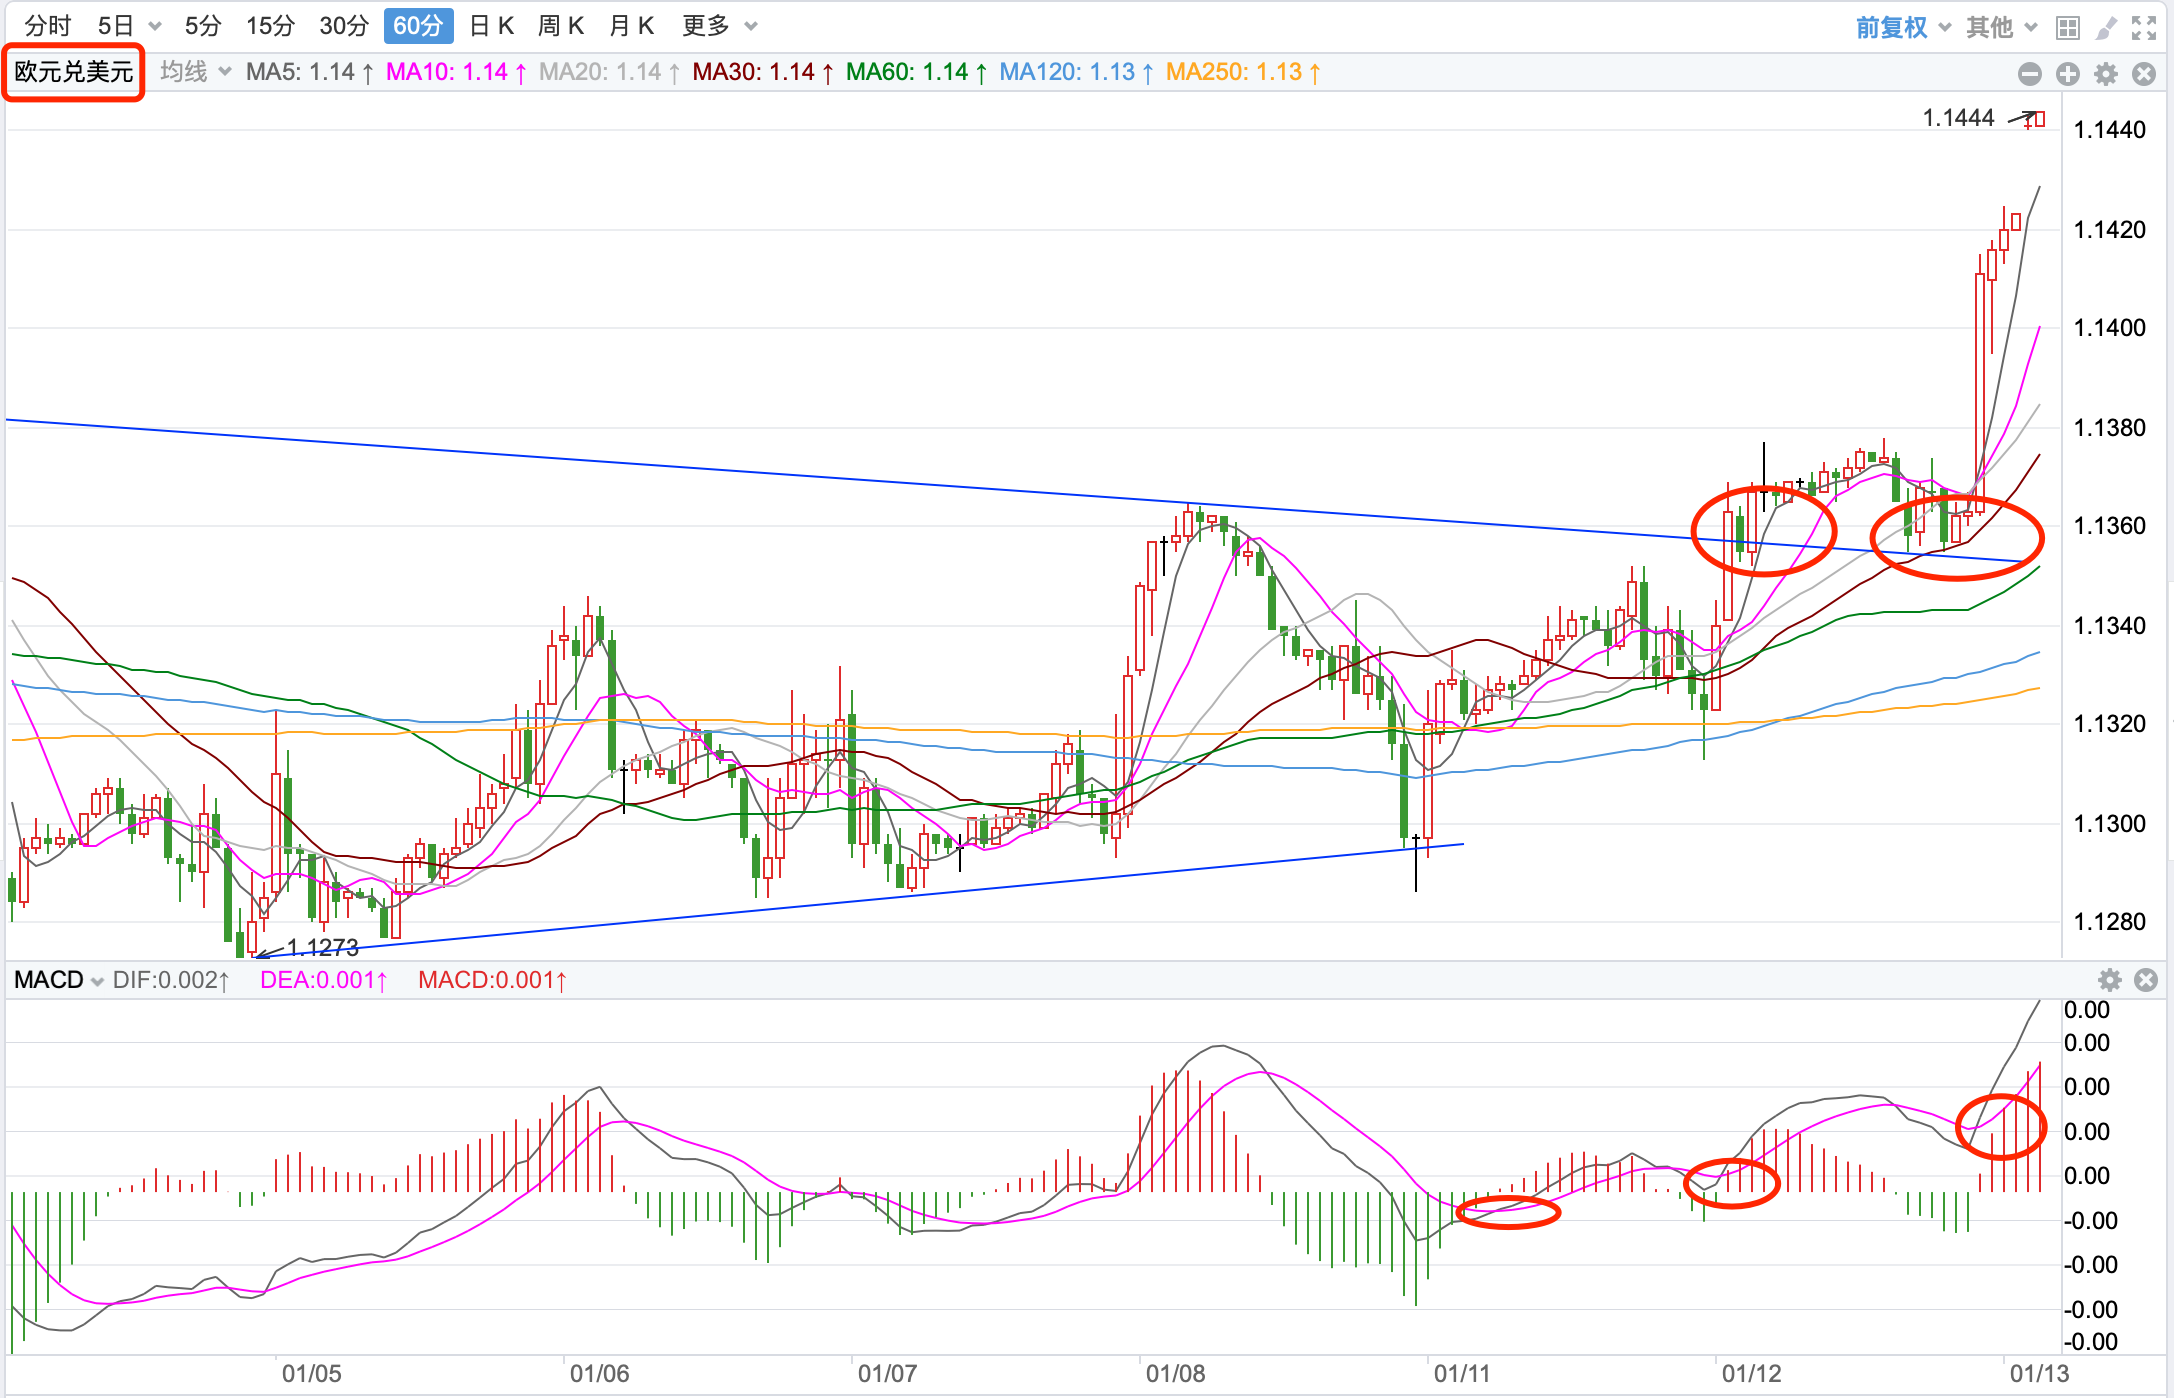
Task: Click the DEA:0.001 value label
Action: [323, 980]
